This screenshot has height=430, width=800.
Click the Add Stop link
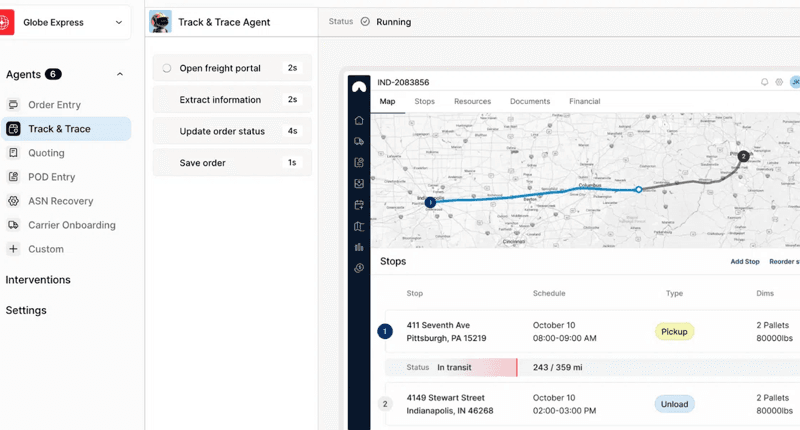744,262
